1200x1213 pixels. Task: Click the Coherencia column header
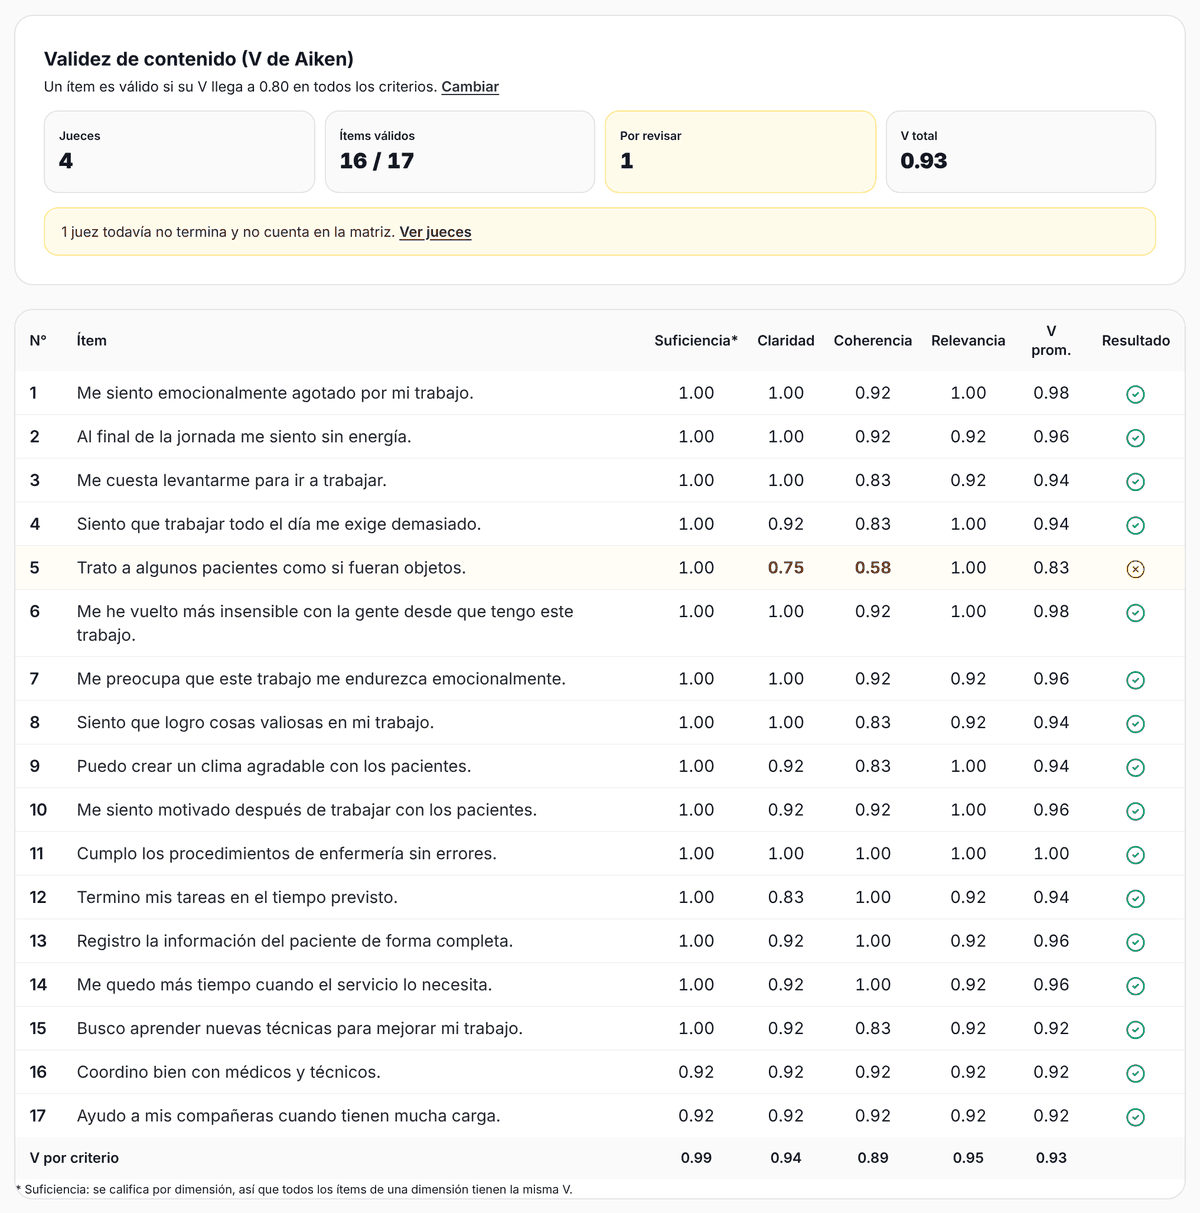873,341
